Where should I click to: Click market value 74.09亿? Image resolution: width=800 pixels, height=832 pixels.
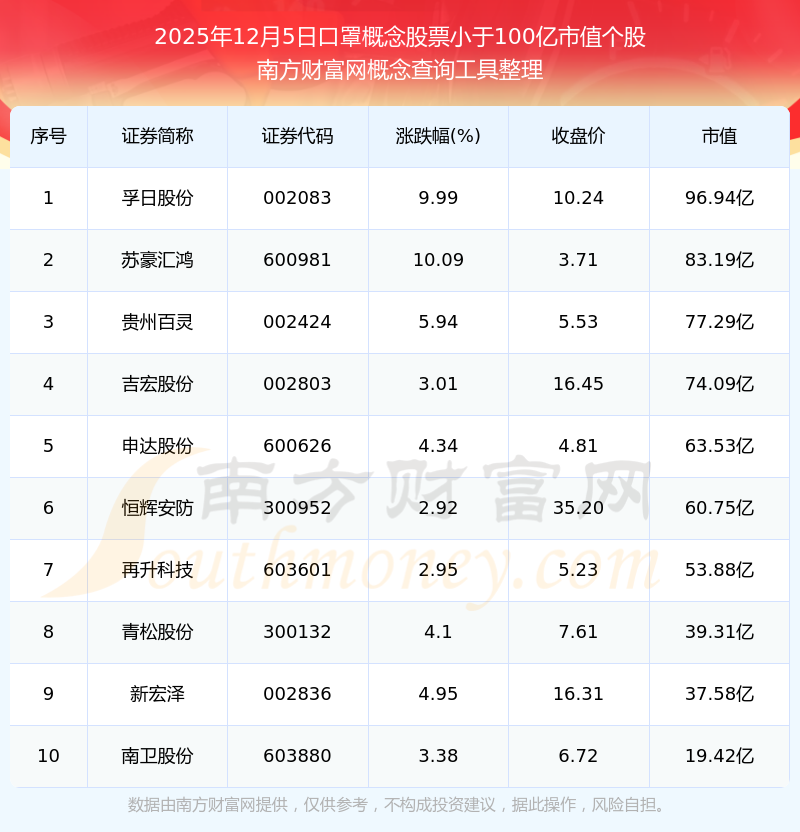(x=719, y=384)
